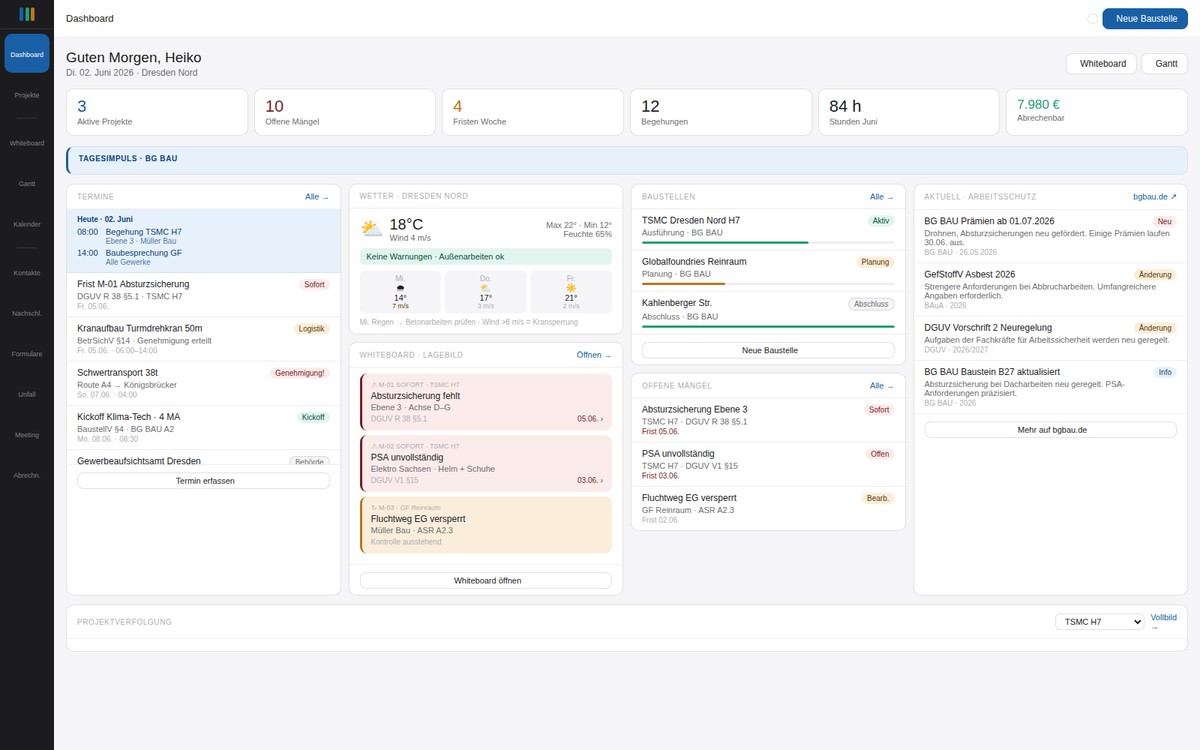
Task: Open the BG BAU Baustein B27 aktualisiert news
Action: click(x=1051, y=388)
